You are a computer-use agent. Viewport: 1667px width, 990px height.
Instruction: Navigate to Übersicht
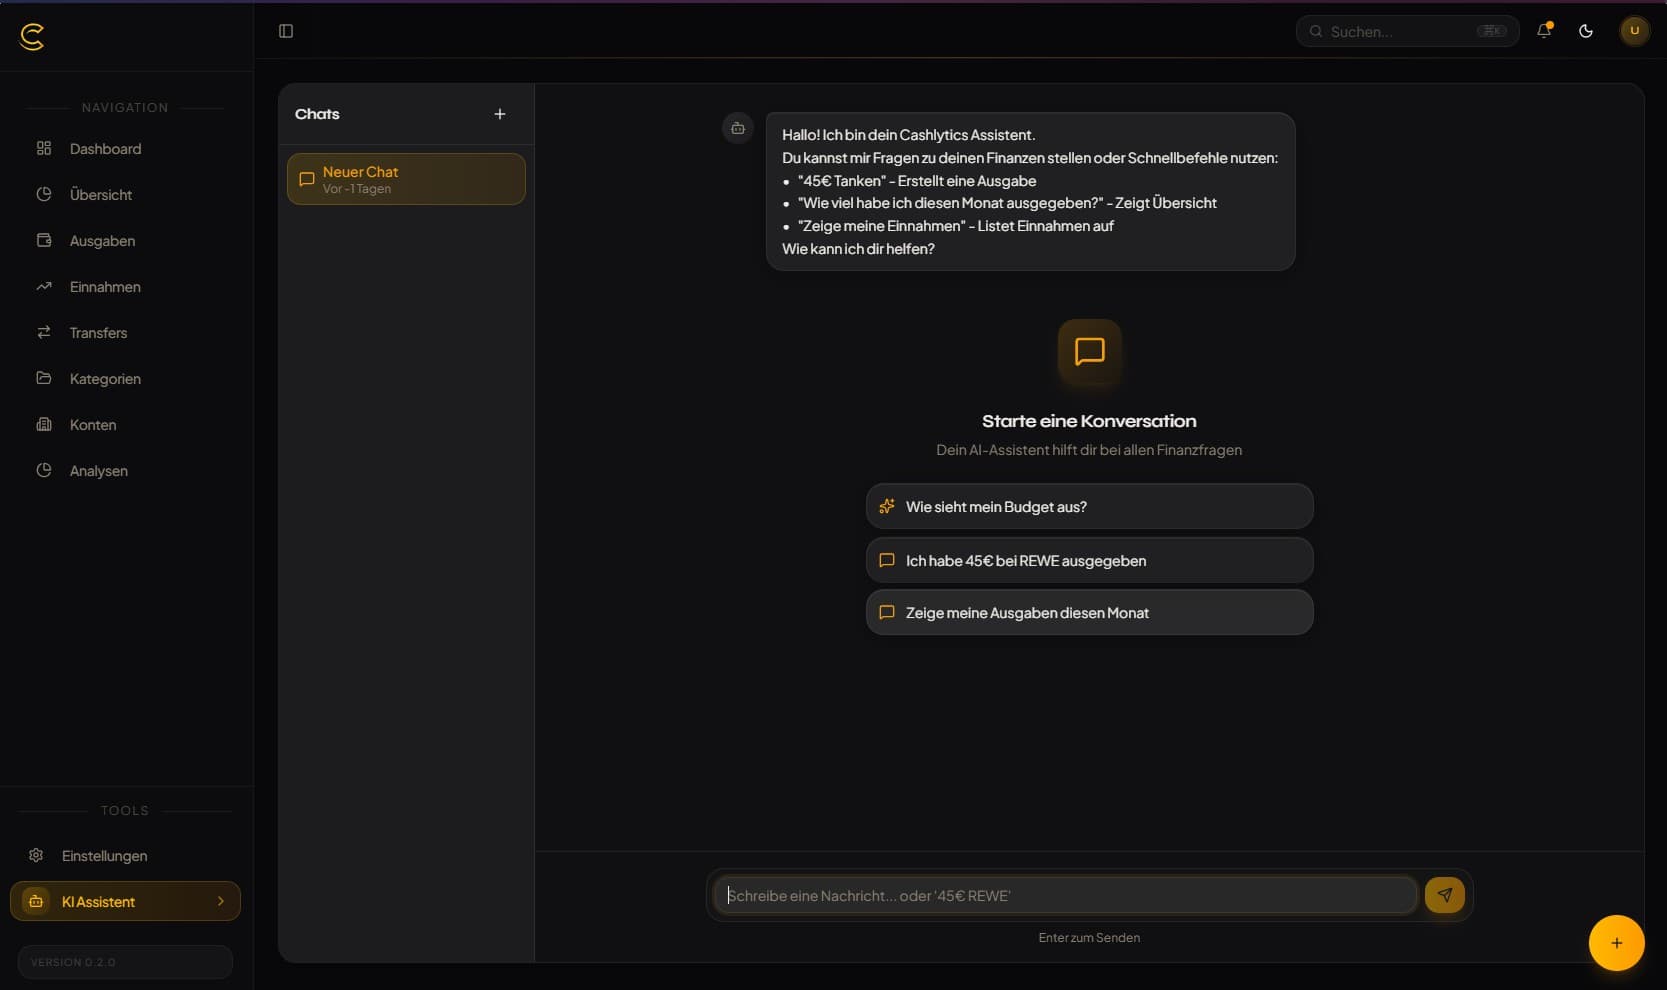coord(100,194)
